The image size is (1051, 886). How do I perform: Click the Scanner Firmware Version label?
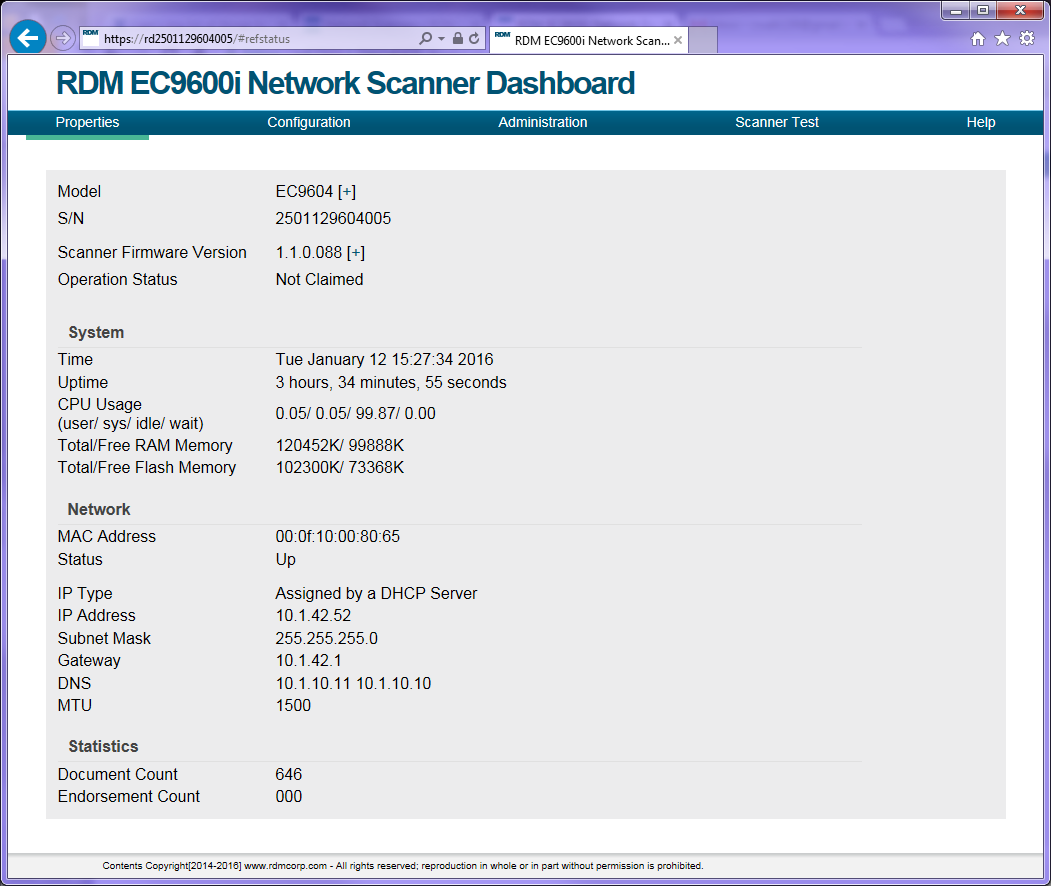point(152,253)
